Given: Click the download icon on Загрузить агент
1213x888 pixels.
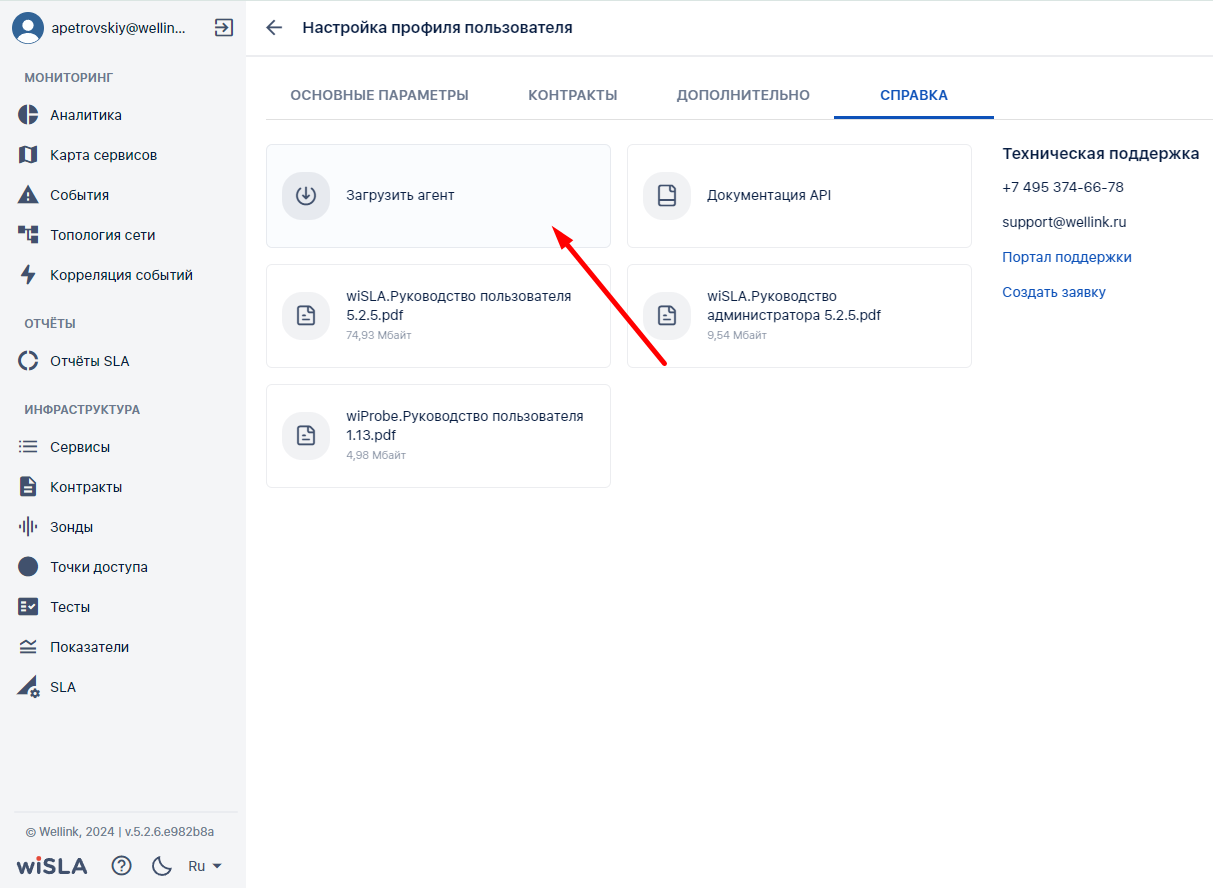Looking at the screenshot, I should (x=306, y=196).
